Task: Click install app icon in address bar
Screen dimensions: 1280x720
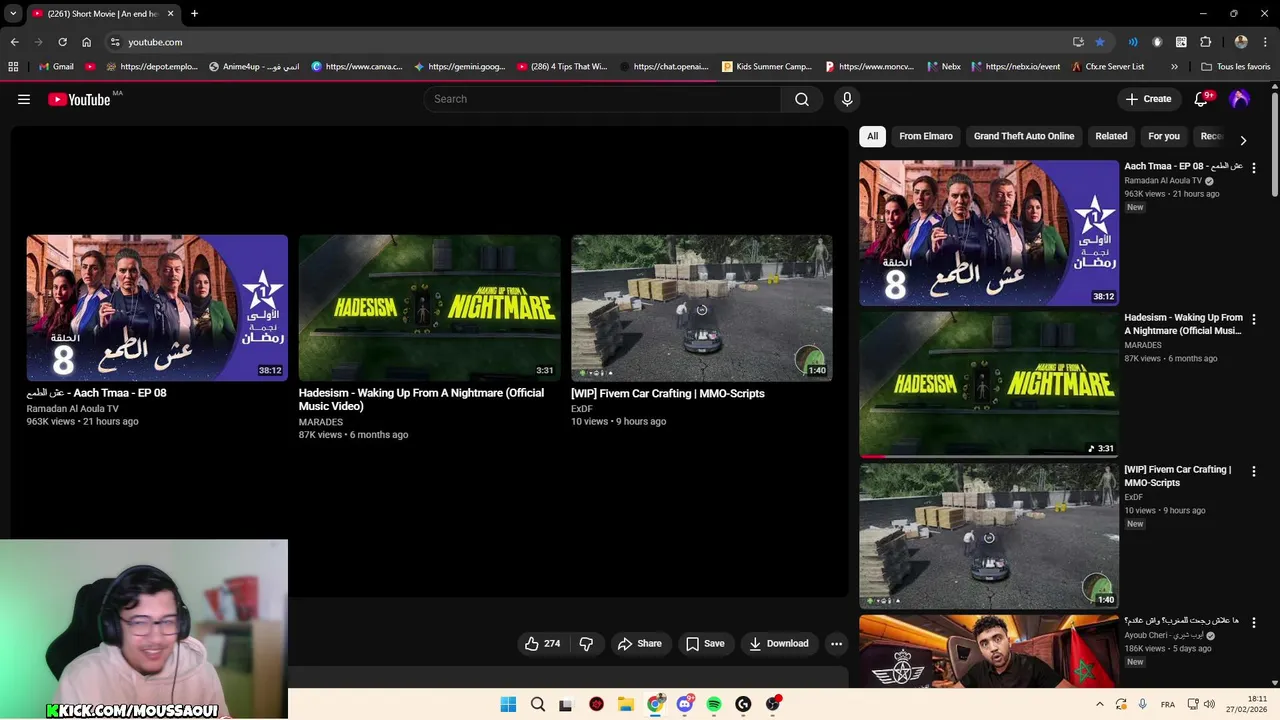Action: click(1078, 42)
